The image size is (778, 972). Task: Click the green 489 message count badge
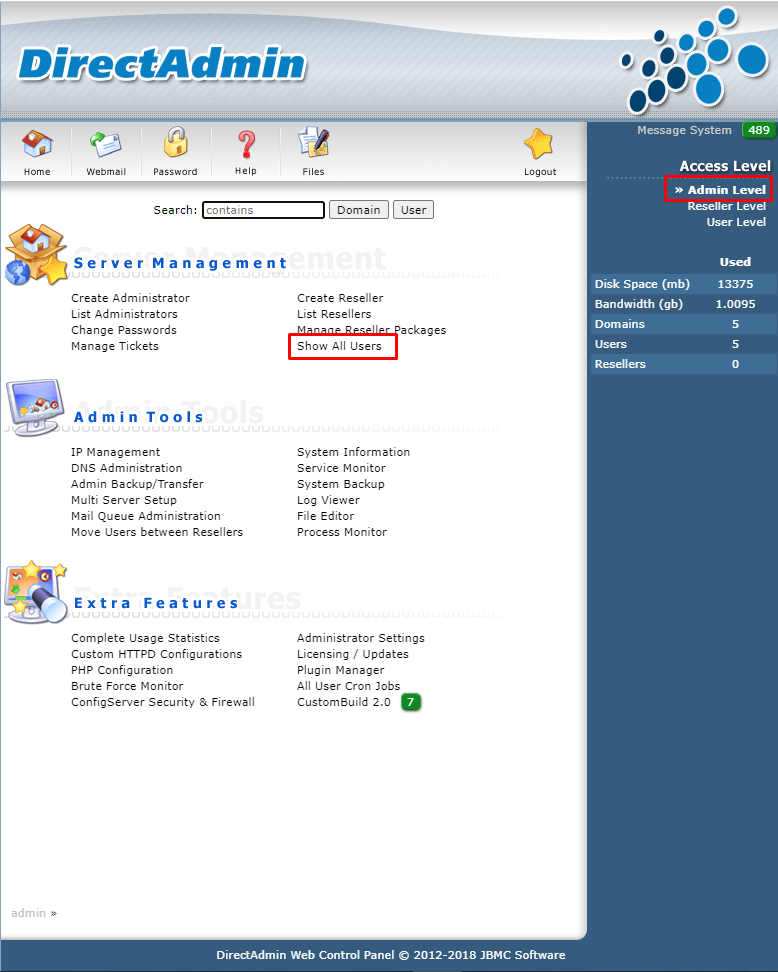(758, 131)
